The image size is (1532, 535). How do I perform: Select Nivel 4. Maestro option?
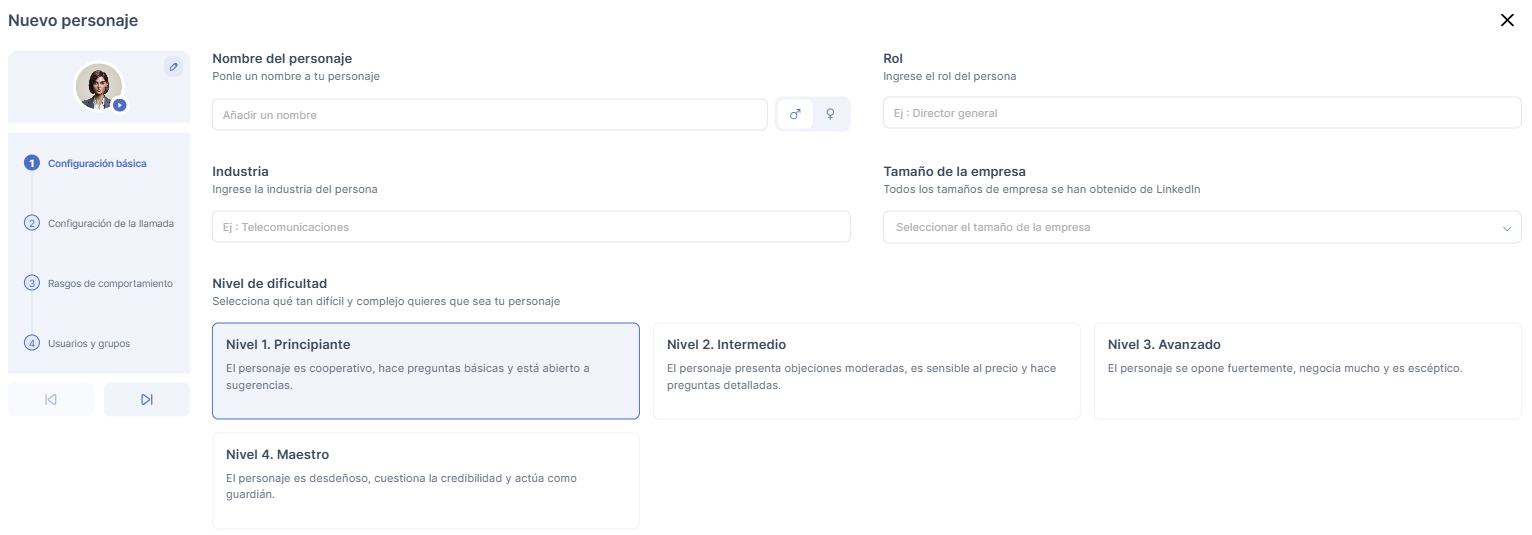click(x=425, y=480)
